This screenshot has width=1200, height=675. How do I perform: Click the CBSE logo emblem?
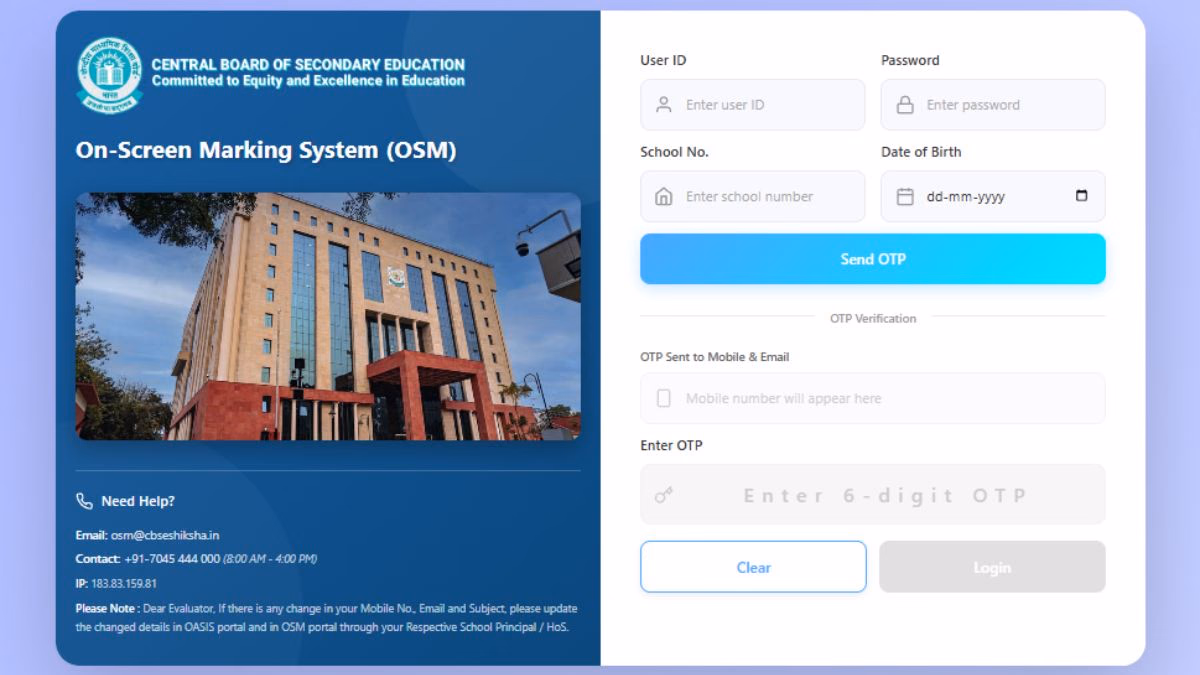point(109,75)
